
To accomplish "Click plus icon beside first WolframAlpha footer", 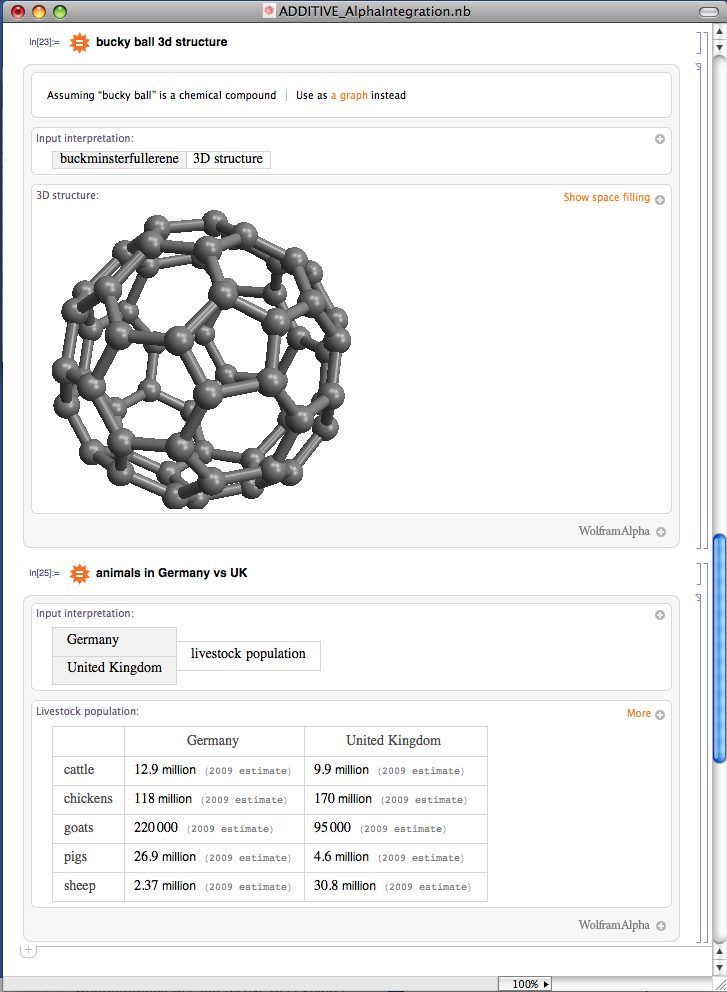I will (661, 532).
